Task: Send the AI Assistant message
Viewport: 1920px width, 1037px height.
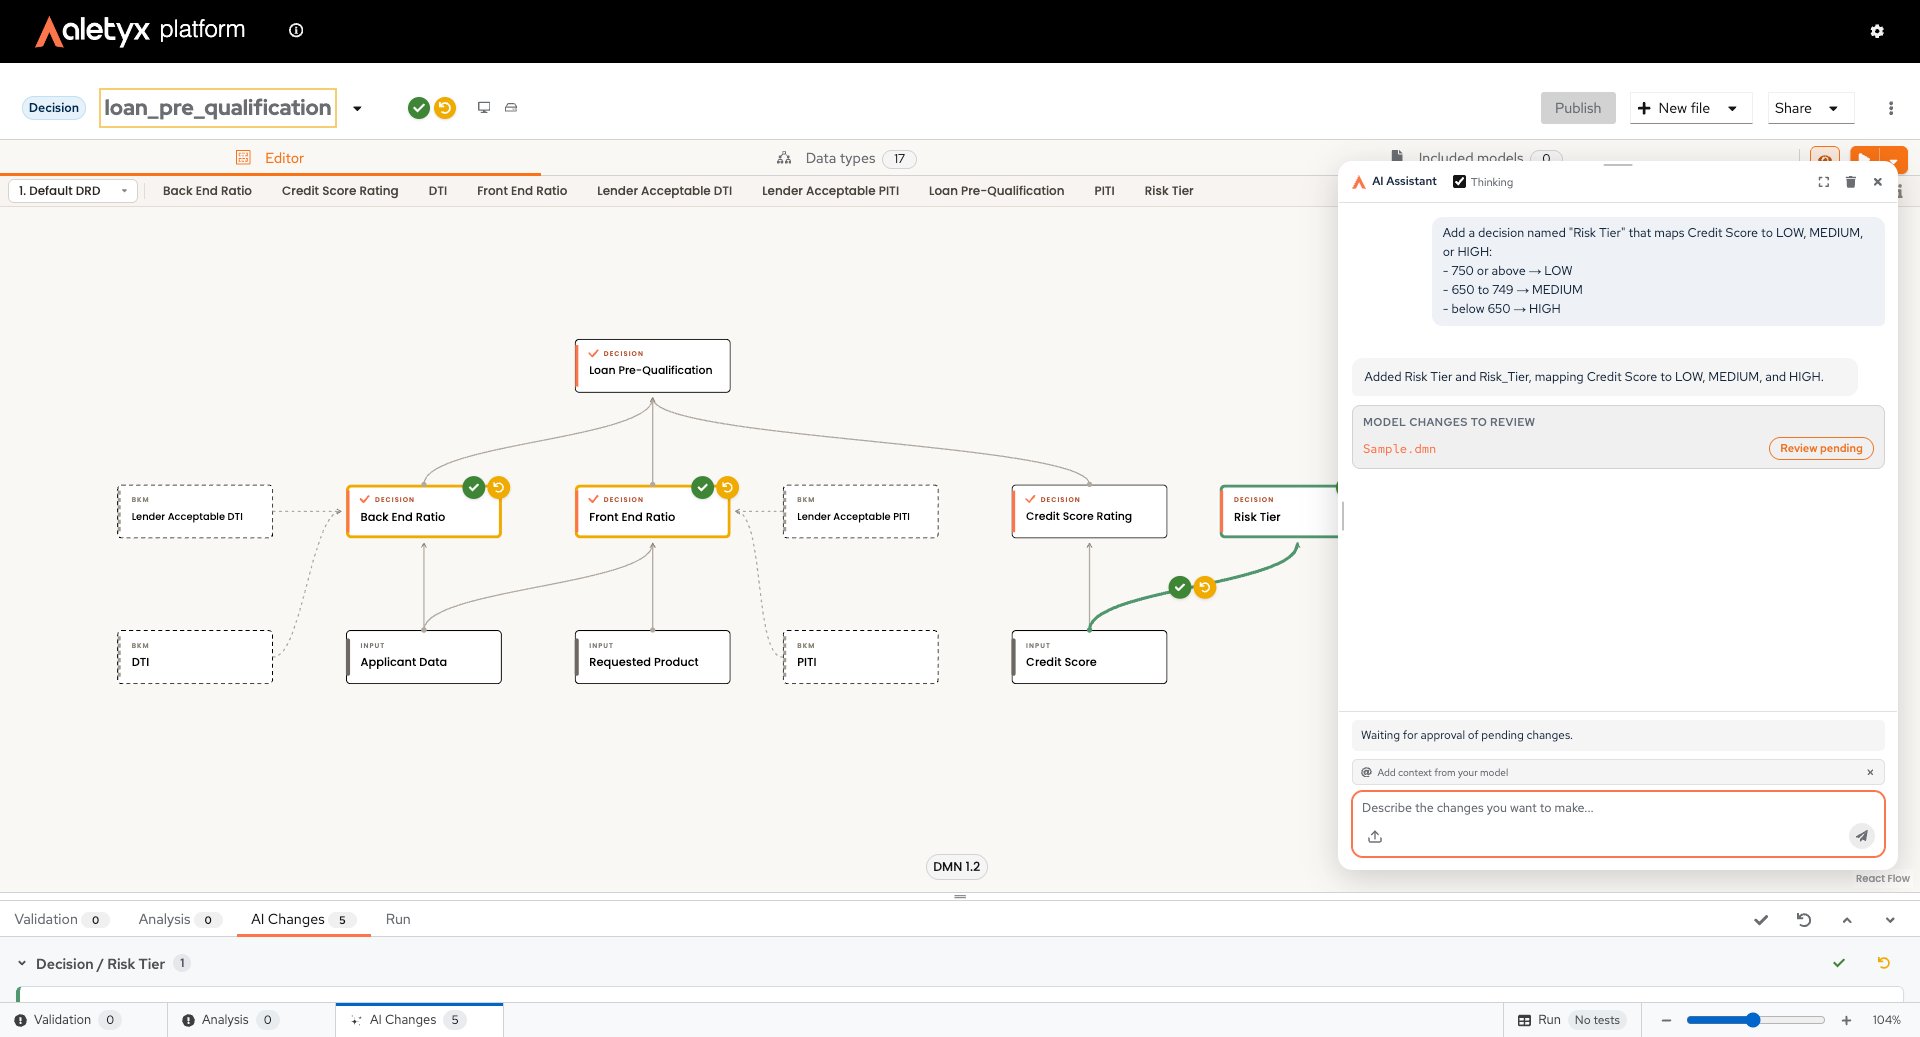Action: [x=1861, y=836]
